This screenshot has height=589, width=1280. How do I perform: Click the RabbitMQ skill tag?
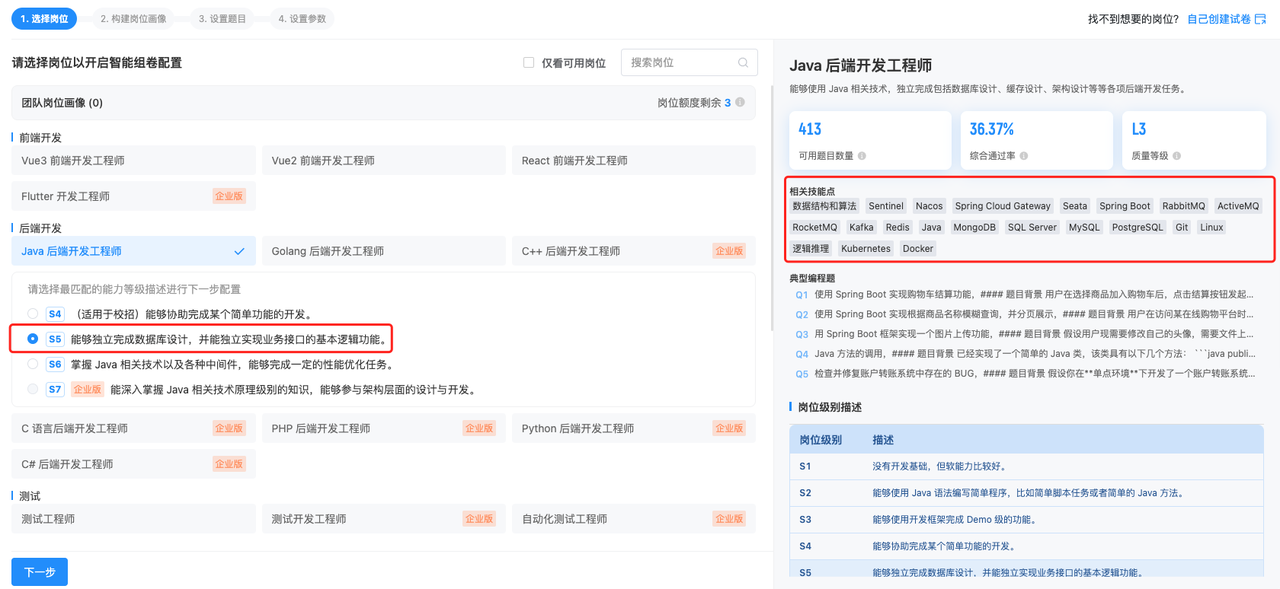pyautogui.click(x=1184, y=206)
